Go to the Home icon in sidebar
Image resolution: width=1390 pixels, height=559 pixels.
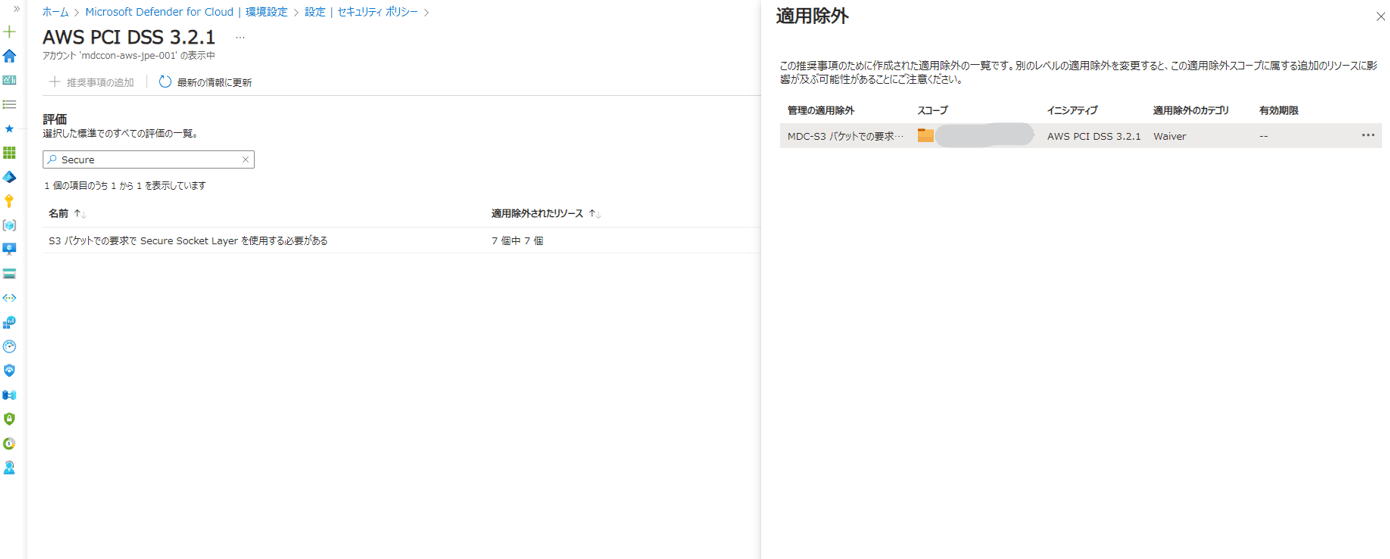(x=9, y=56)
